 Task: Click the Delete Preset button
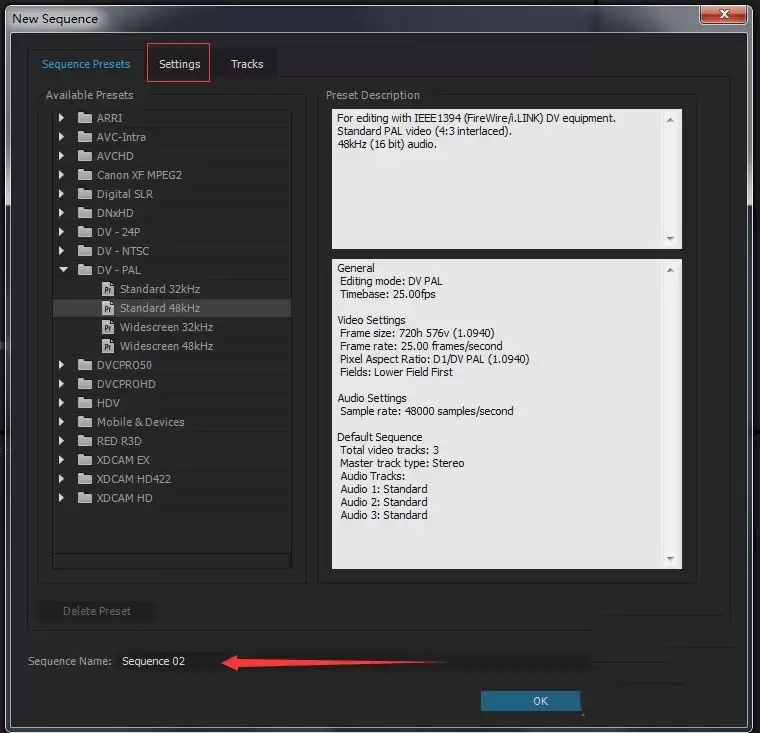pos(97,611)
